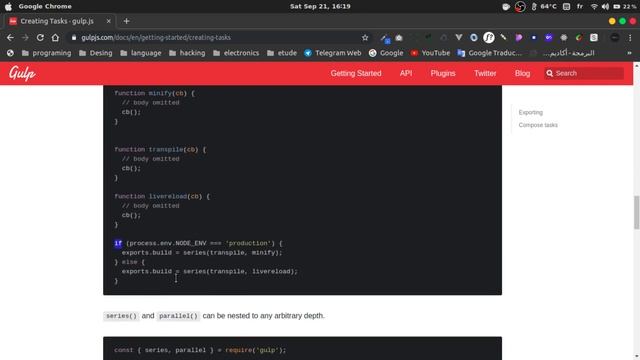This screenshot has width=640, height=360.
Task: Open the Google bookmark
Action: [386, 53]
